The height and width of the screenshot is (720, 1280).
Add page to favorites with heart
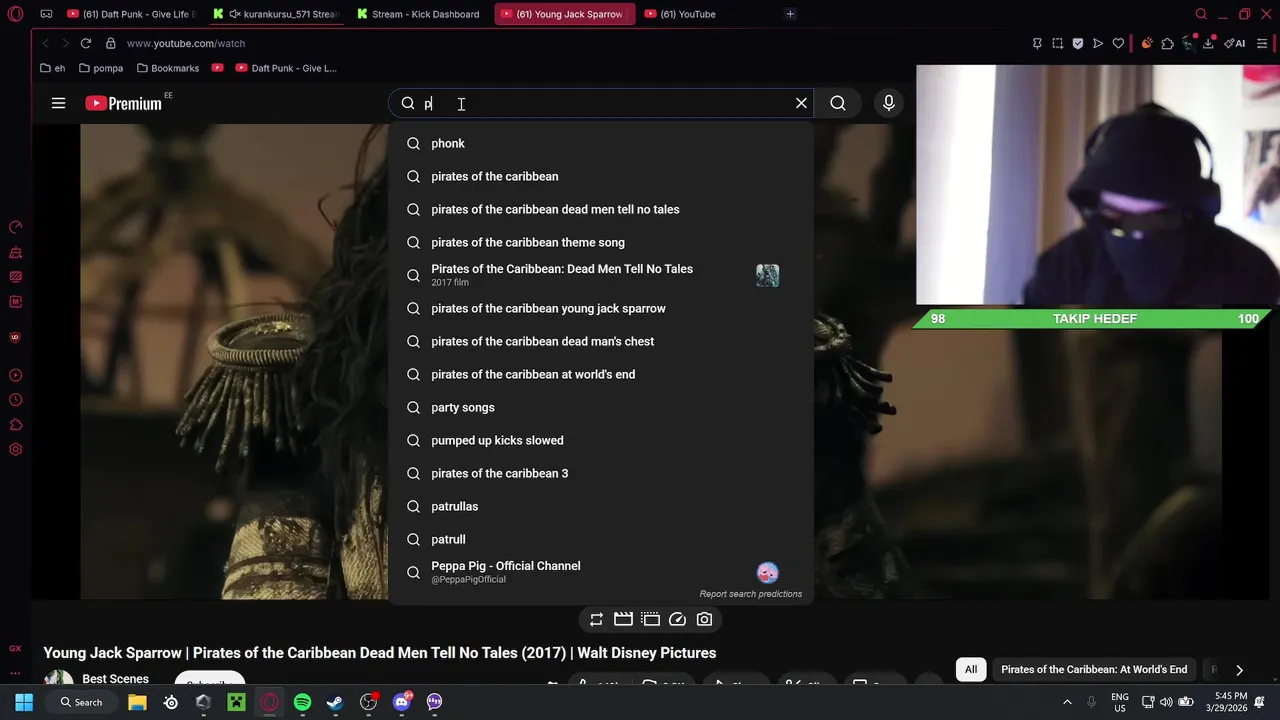[x=1118, y=43]
